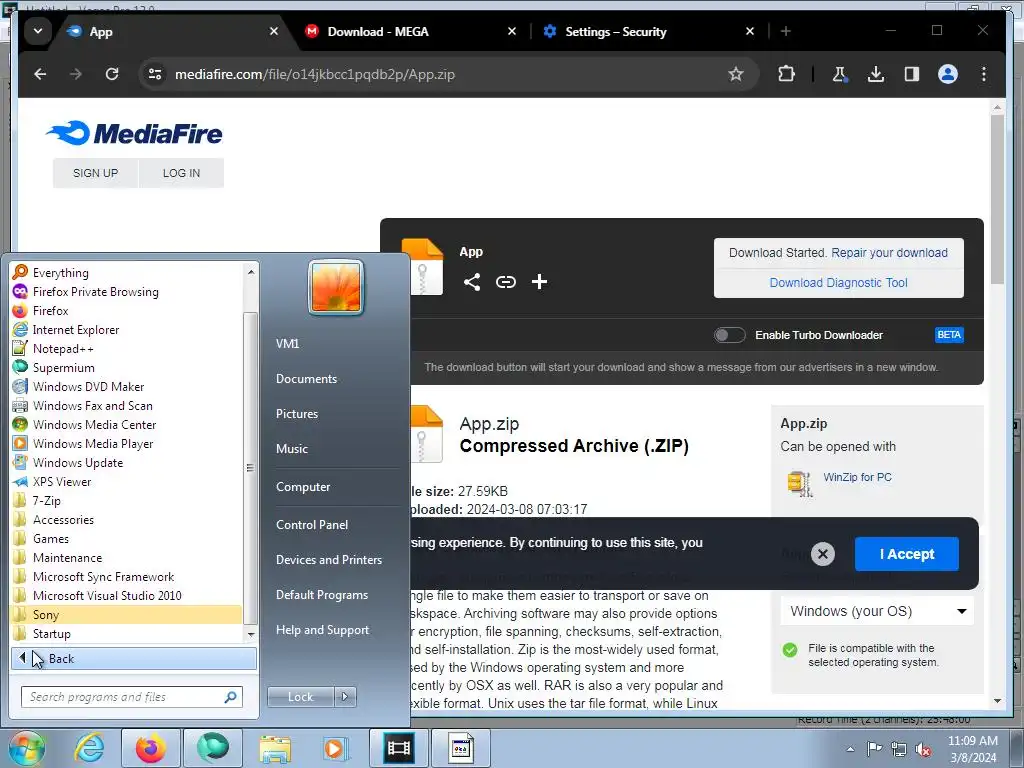Image resolution: width=1024 pixels, height=768 pixels.
Task: Click the browser back arrow
Action: coord(40,74)
